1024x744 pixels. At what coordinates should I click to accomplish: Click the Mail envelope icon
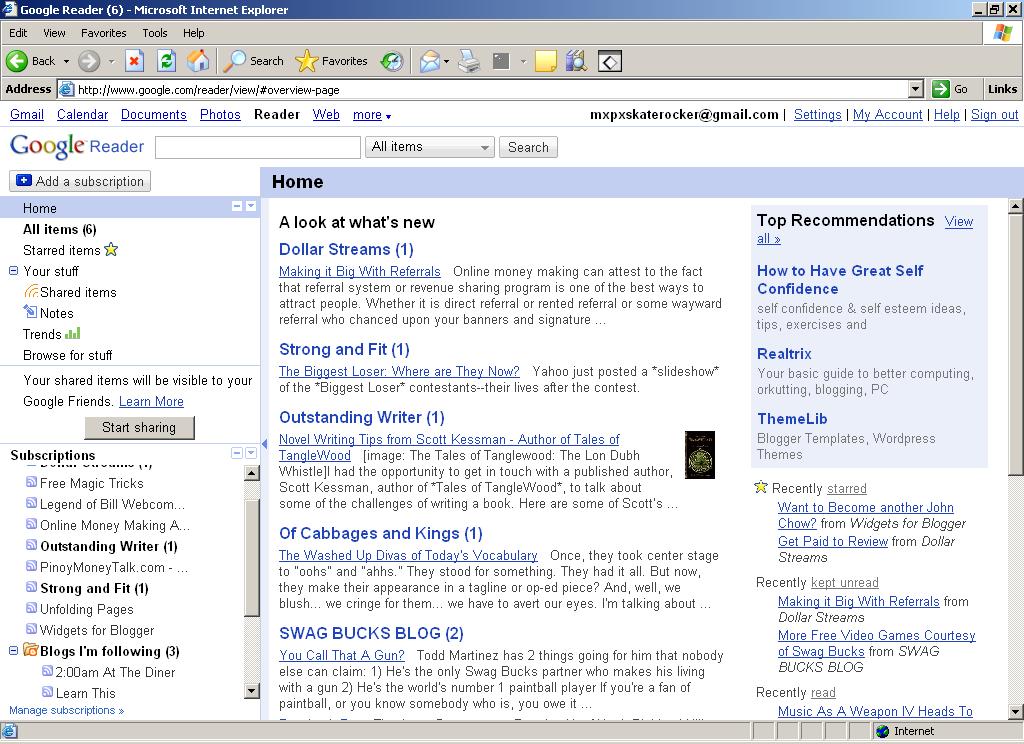pos(430,61)
